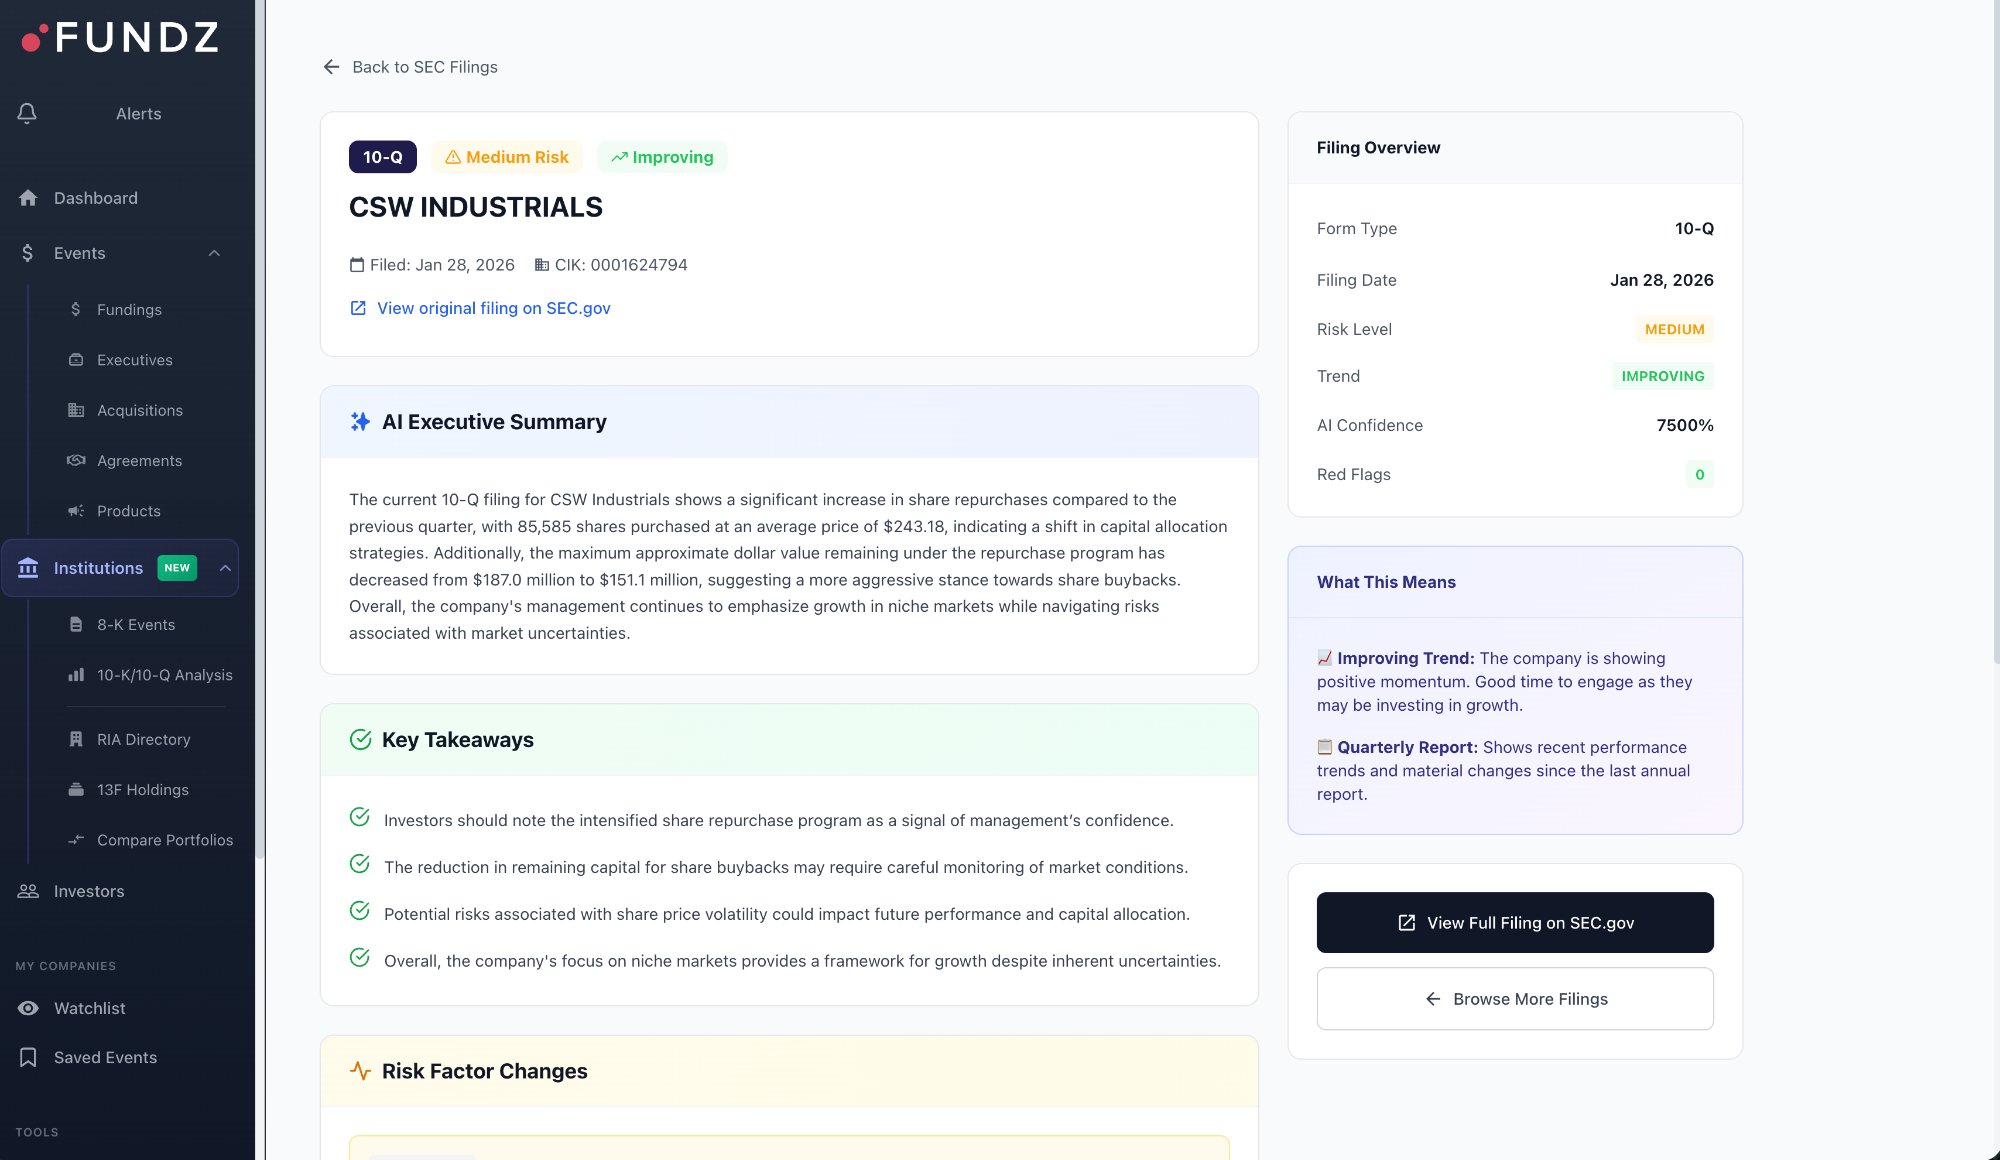Click the Saved Events bookmark icon

(28, 1057)
